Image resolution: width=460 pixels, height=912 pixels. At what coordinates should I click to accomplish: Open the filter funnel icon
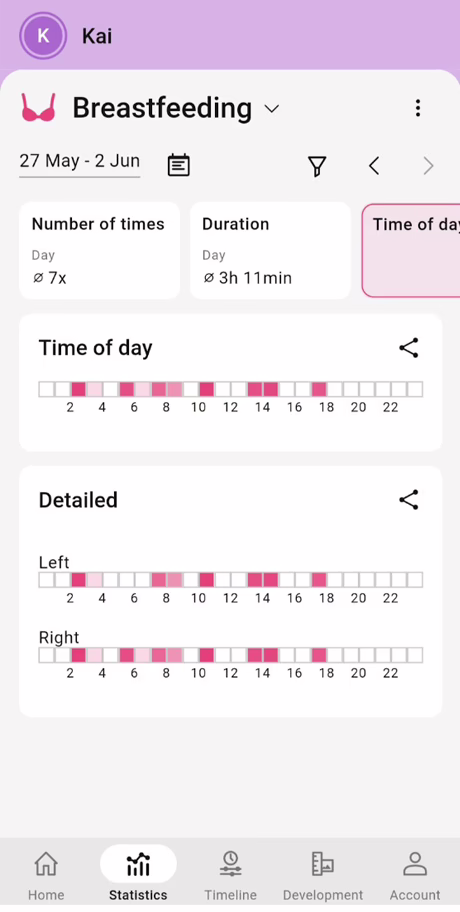[317, 166]
